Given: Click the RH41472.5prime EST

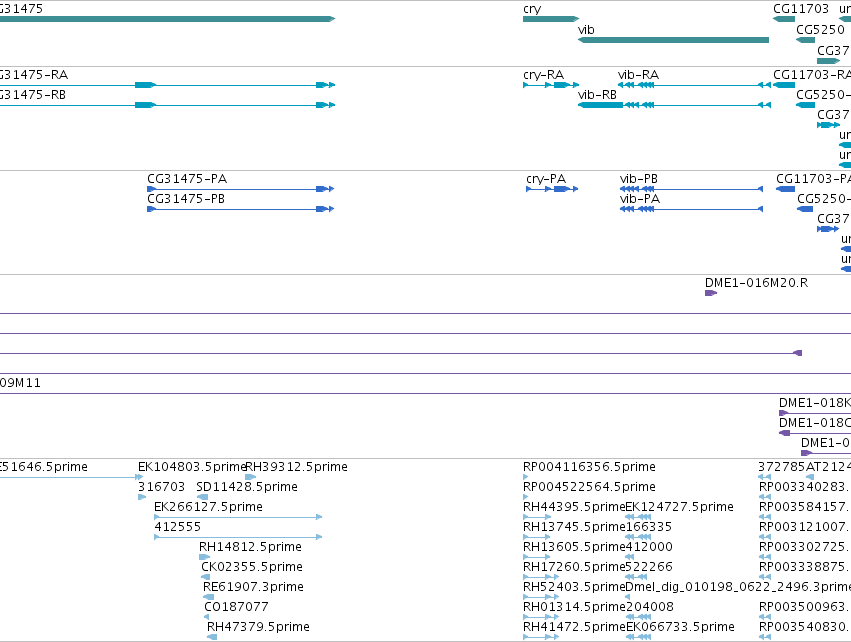Looking at the screenshot, I should tap(541, 637).
